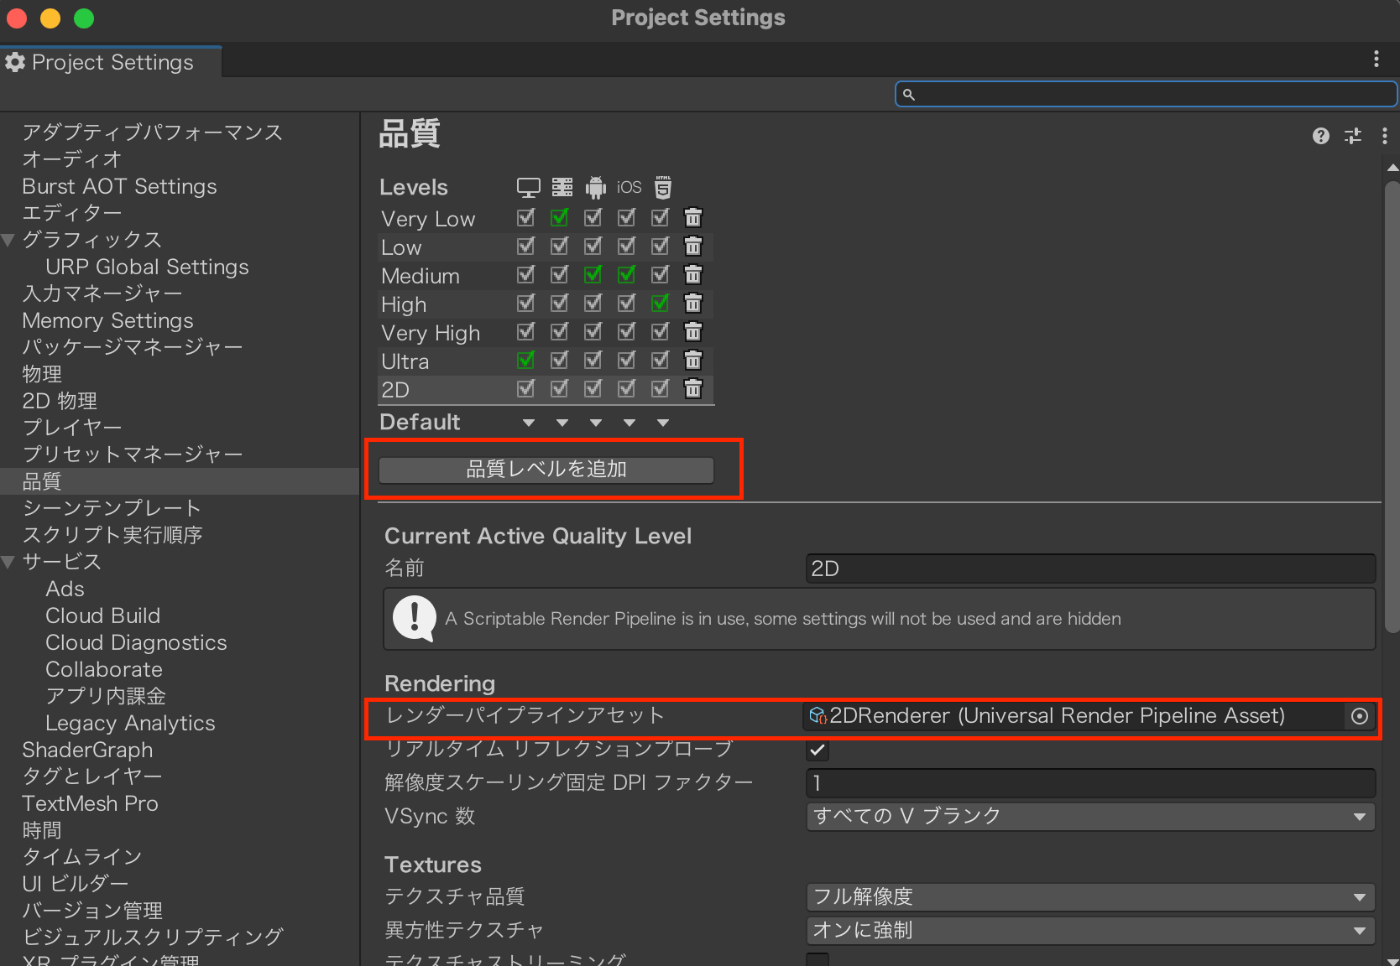Screen dimensions: 1400x966
Task: Delete the Ultra quality level
Action: (693, 360)
